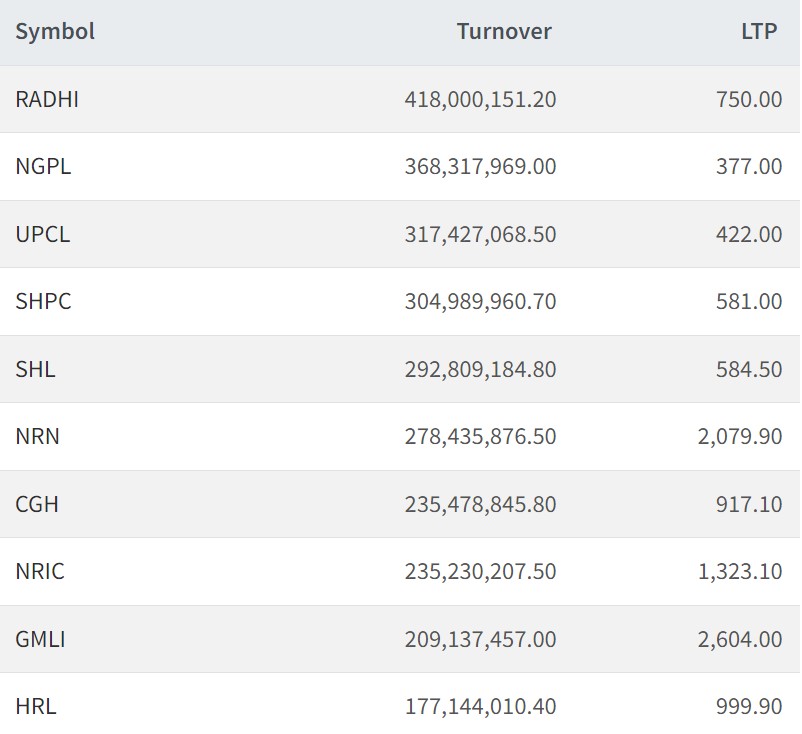This screenshot has width=802, height=734.
Task: Select the NGPL symbol
Action: 43,167
